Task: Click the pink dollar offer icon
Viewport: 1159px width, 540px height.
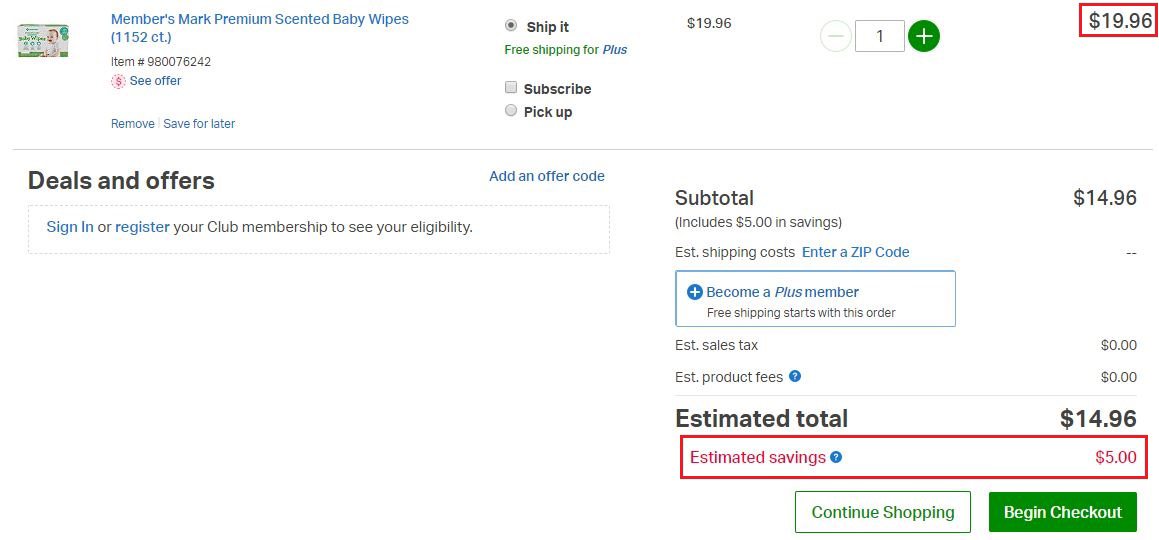Action: tap(118, 81)
